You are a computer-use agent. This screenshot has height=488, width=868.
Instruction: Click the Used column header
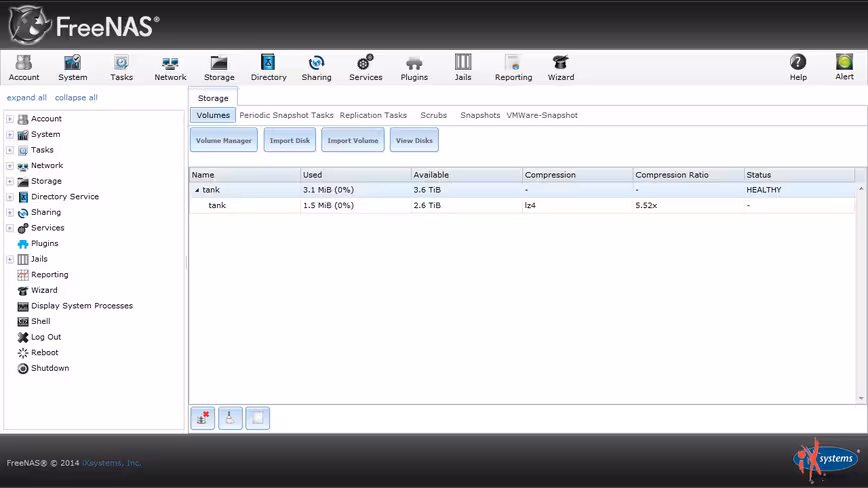[355, 175]
